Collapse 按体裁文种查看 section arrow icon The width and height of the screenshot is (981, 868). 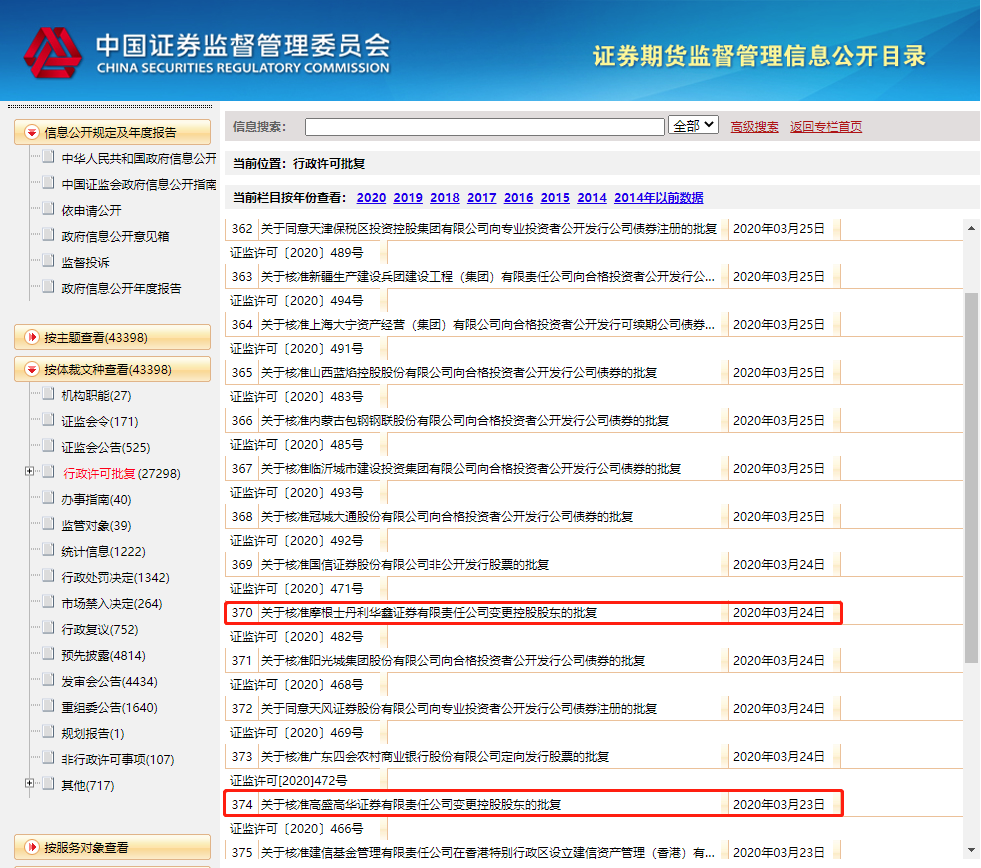(32, 369)
